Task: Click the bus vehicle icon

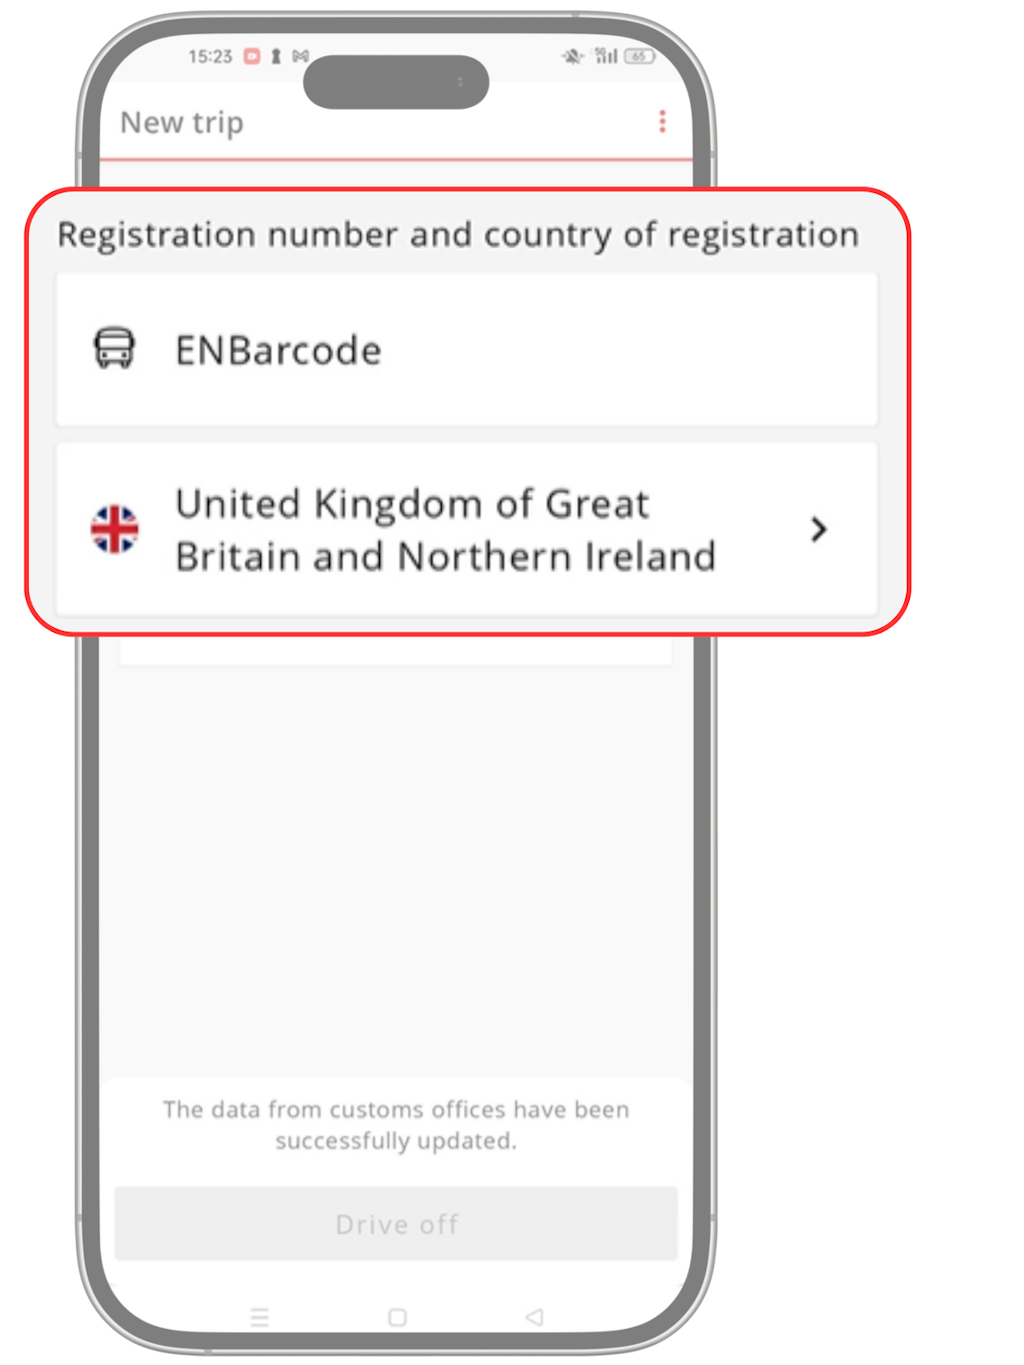Action: tap(114, 349)
